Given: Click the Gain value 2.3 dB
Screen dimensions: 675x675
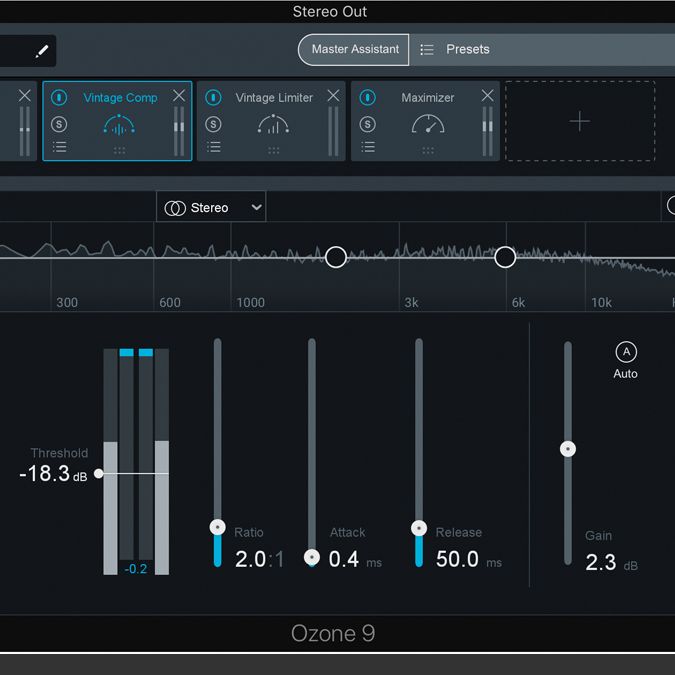Looking at the screenshot, I should (x=611, y=562).
